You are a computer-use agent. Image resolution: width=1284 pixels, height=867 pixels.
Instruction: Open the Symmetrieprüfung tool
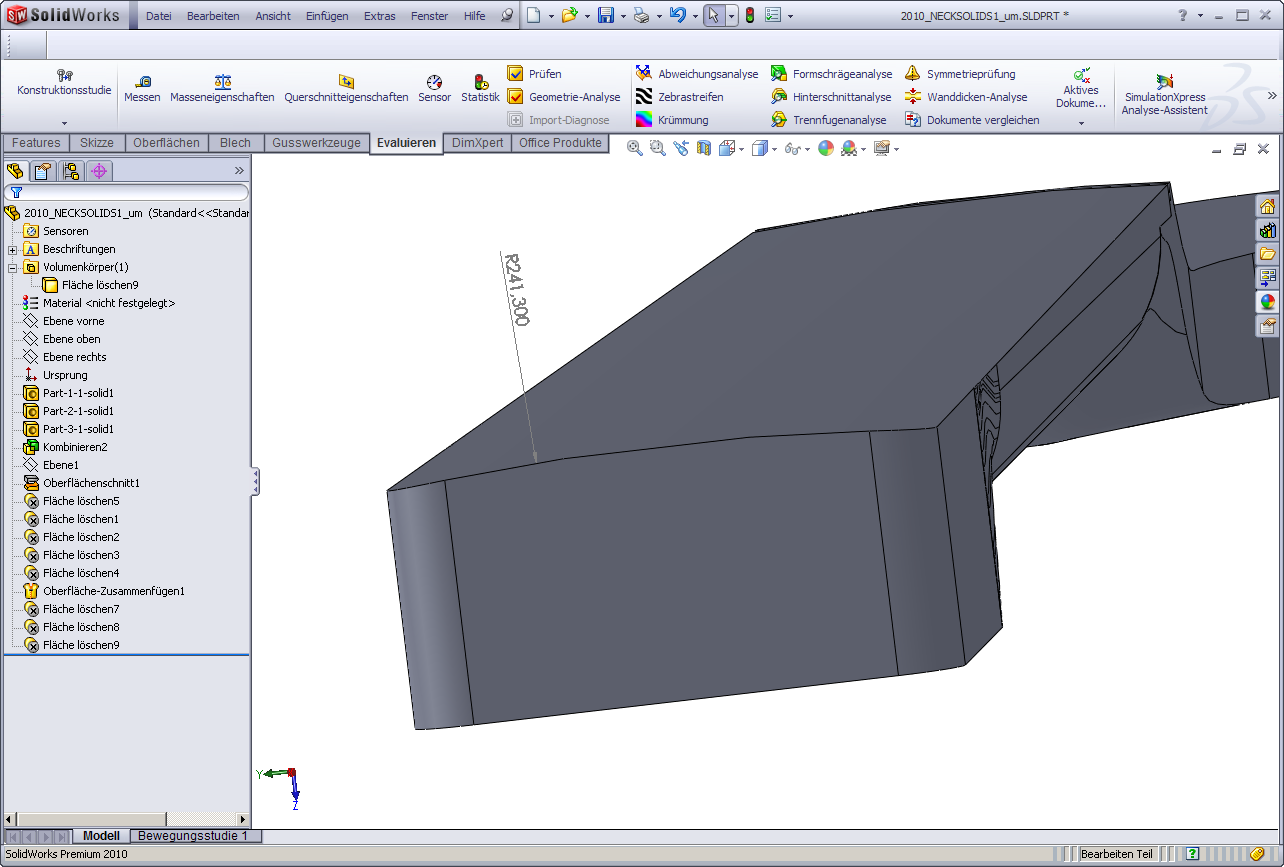tap(913, 74)
